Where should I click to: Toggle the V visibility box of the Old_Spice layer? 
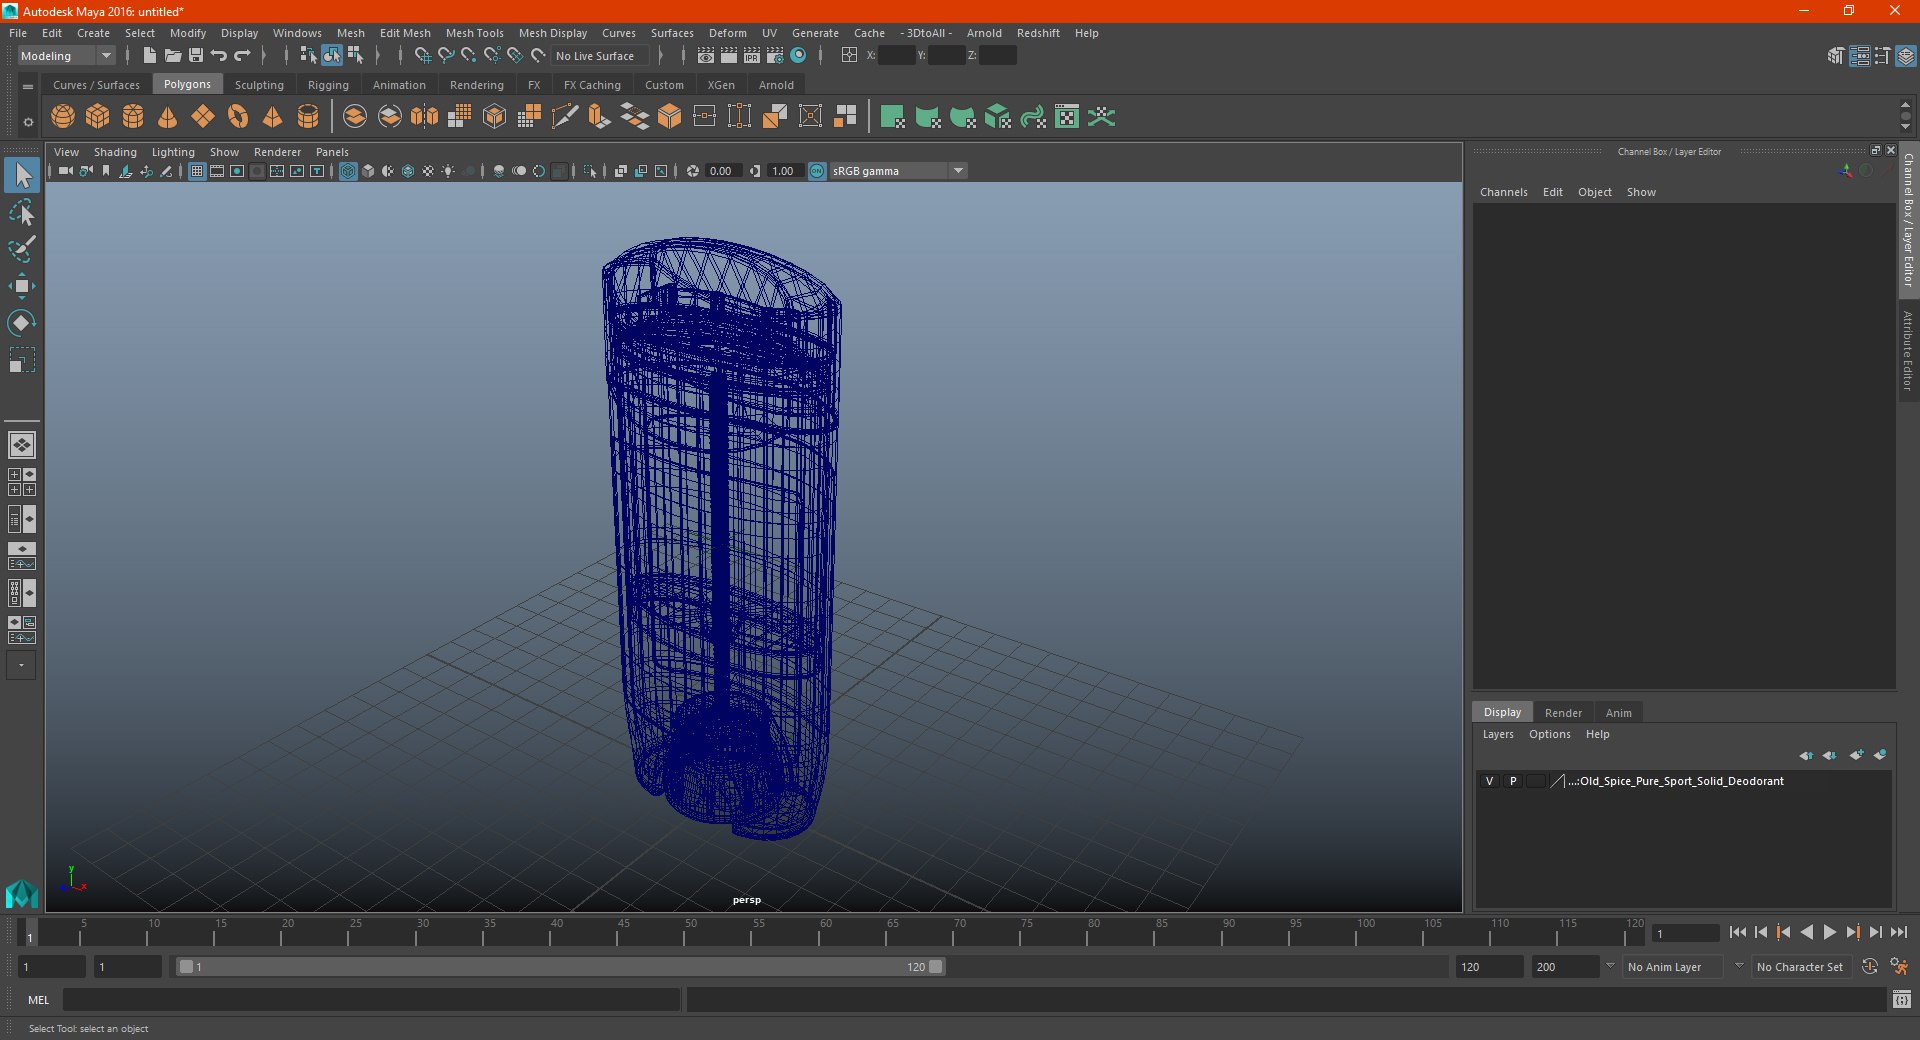click(1489, 781)
